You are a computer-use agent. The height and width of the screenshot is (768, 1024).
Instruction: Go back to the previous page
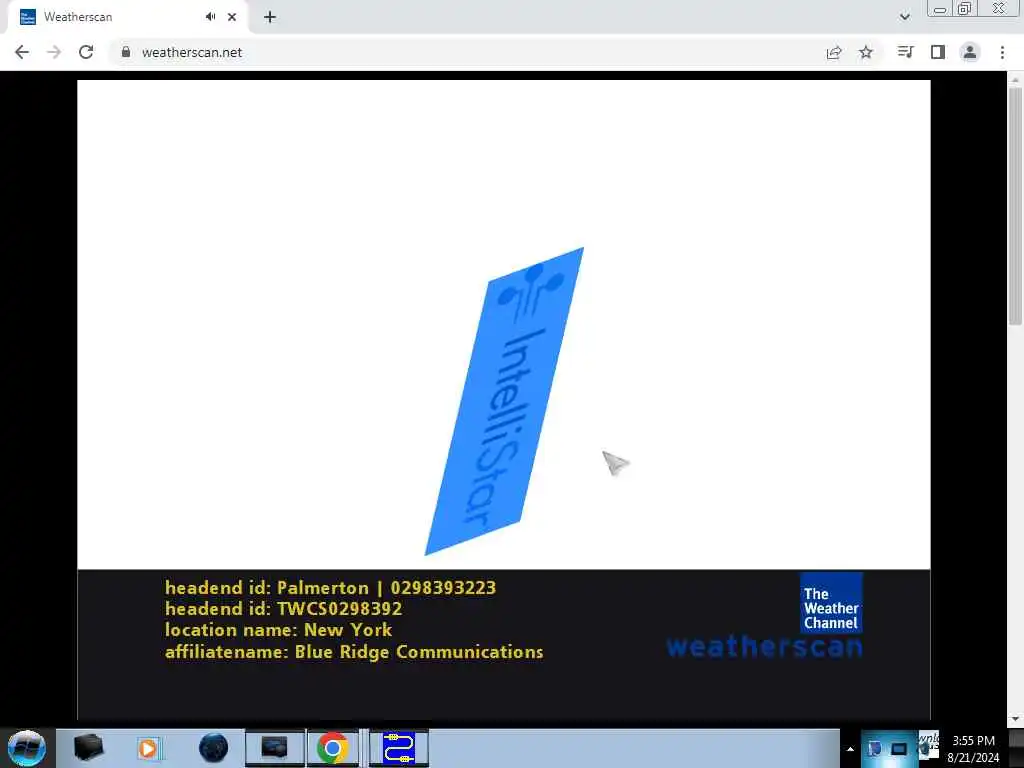(x=22, y=52)
